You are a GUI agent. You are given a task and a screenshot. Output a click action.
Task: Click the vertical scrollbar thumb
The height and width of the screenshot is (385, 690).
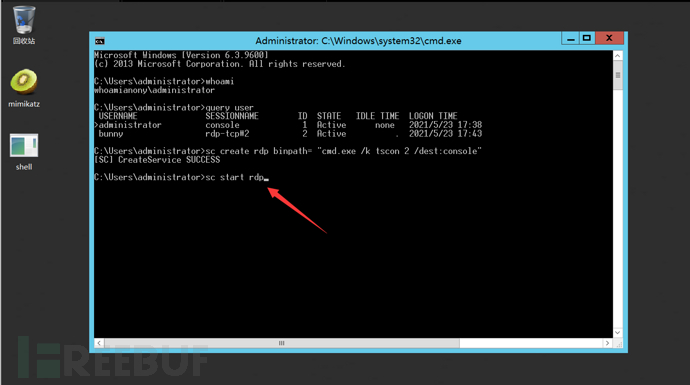tap(618, 76)
